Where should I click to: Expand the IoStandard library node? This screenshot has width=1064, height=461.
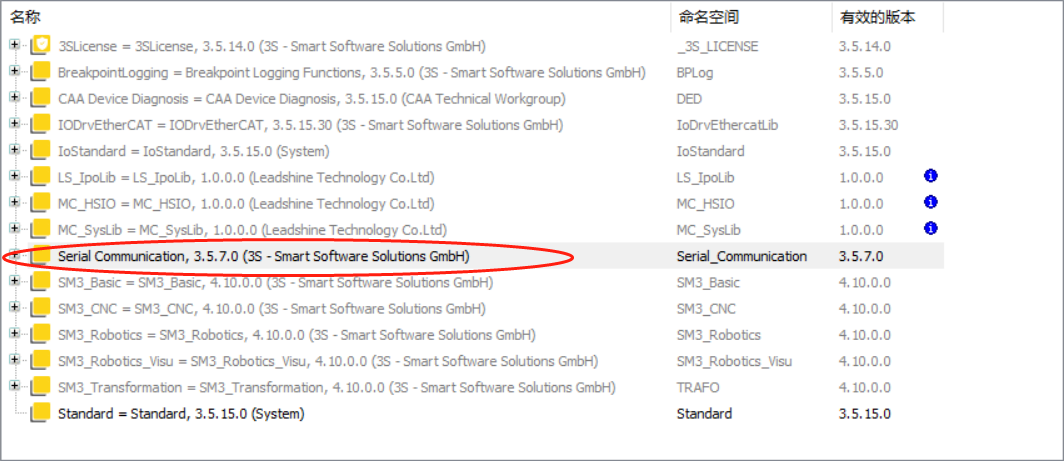coord(14,150)
